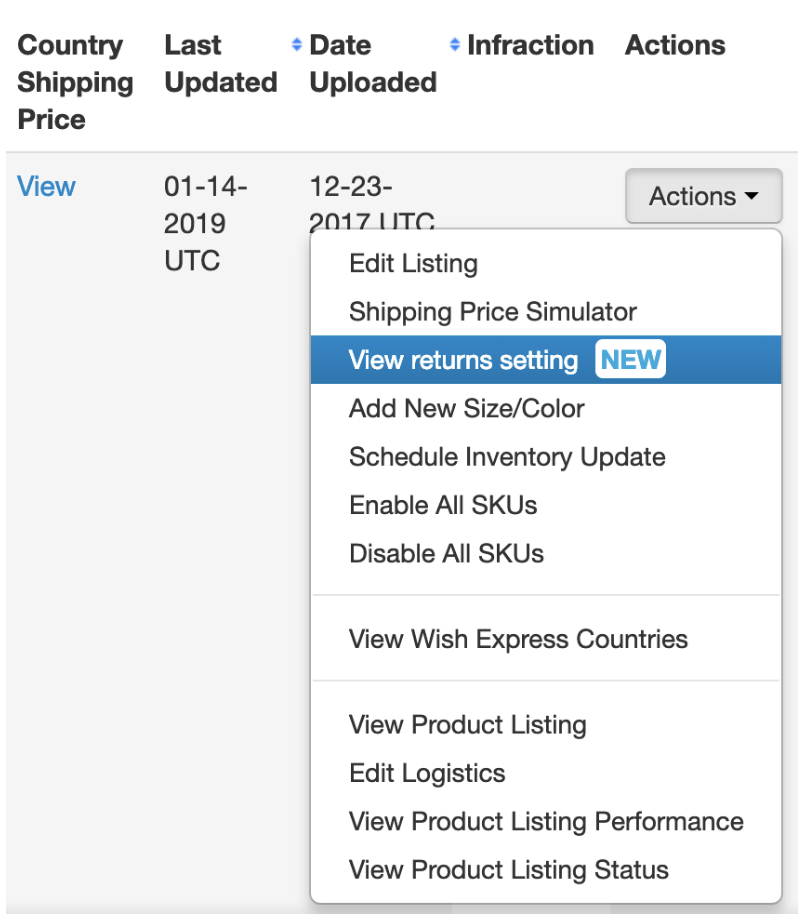Click Edit Logistics in the menu
The height and width of the screenshot is (916, 800).
(x=427, y=773)
